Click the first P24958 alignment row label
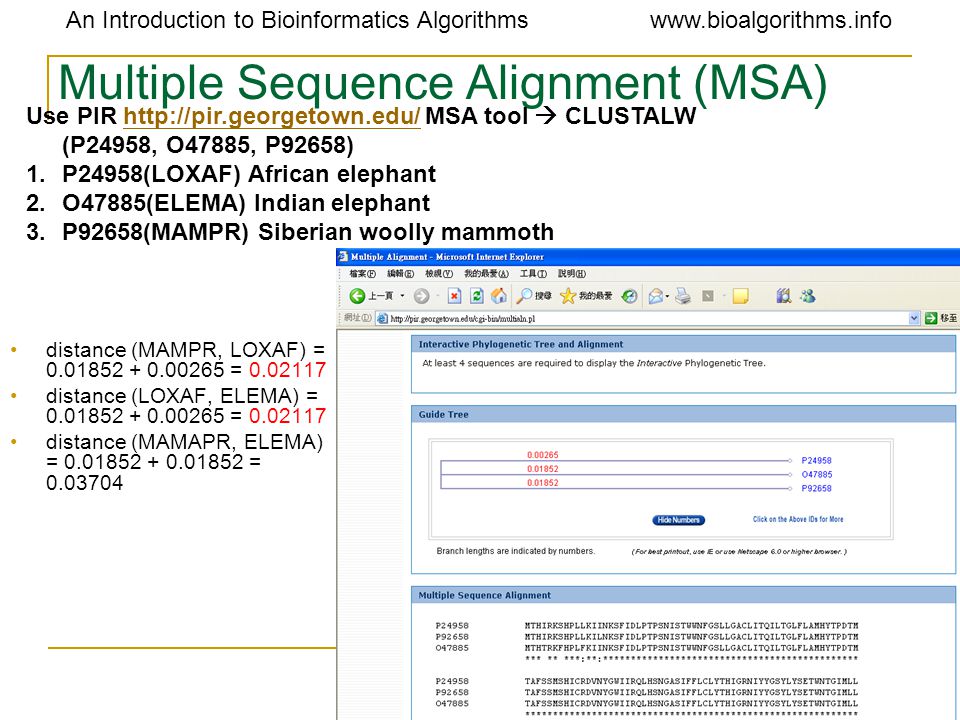 pos(452,626)
